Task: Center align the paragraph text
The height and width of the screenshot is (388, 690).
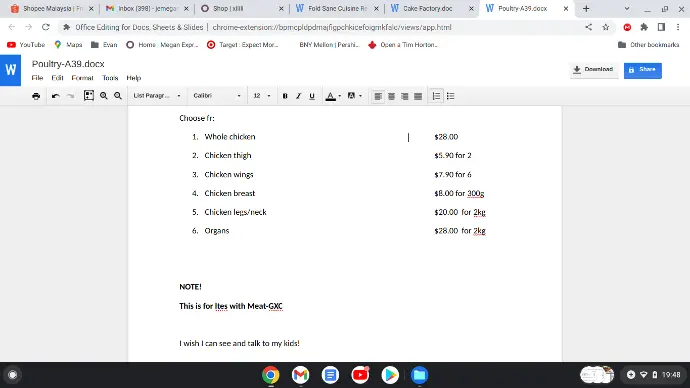Action: pyautogui.click(x=391, y=96)
